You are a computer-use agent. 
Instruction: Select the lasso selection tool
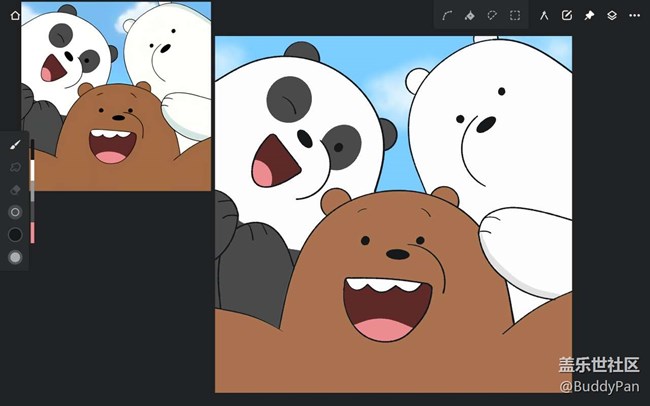tap(492, 16)
